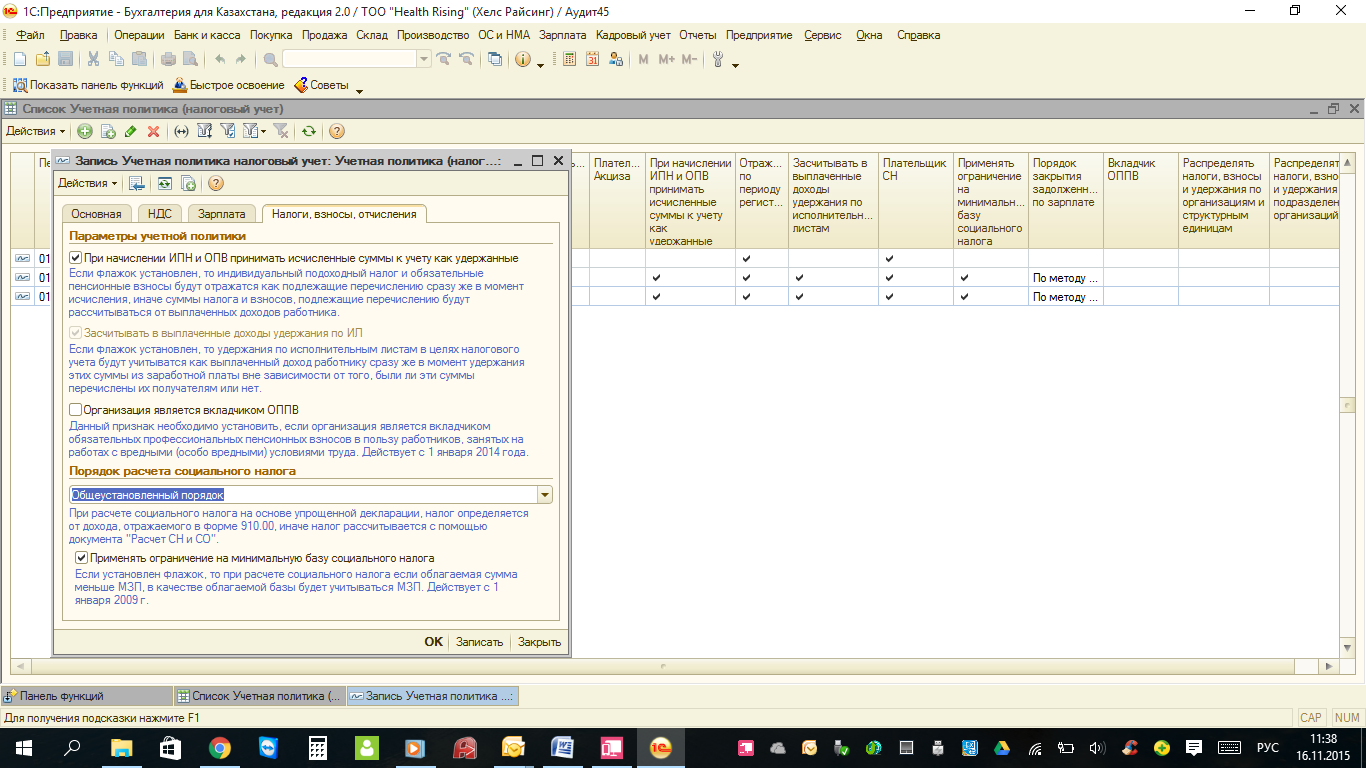
Task: Switch to the НДС tab
Action: [160, 214]
